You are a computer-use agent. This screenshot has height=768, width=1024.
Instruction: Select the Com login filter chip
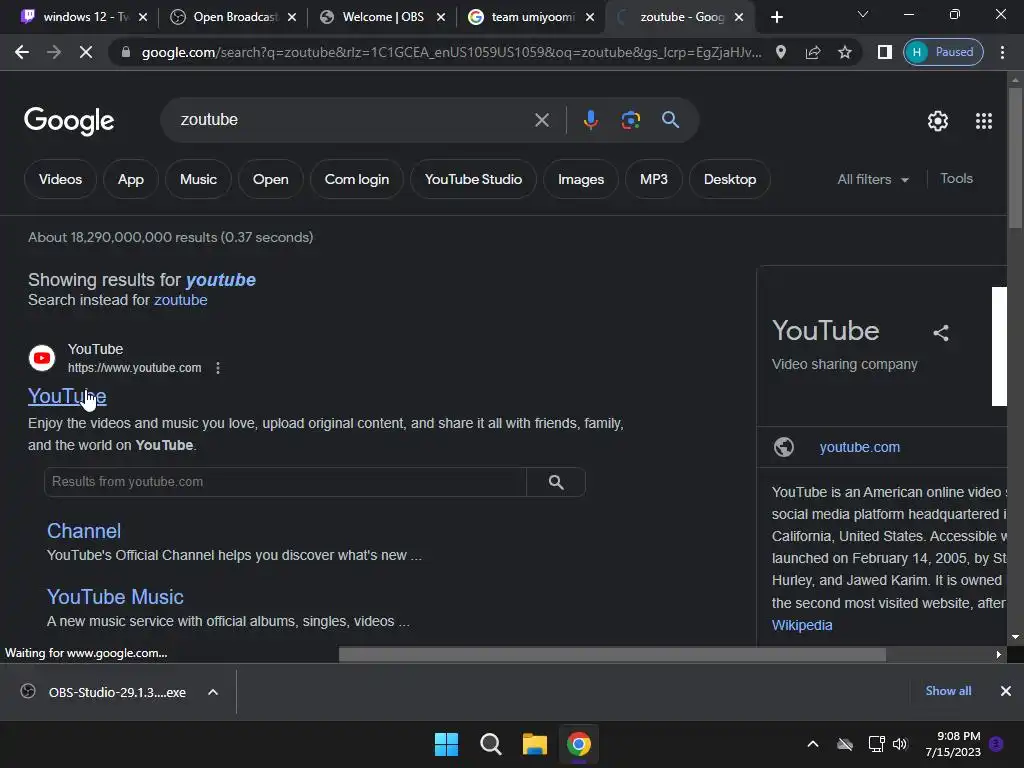pos(357,180)
